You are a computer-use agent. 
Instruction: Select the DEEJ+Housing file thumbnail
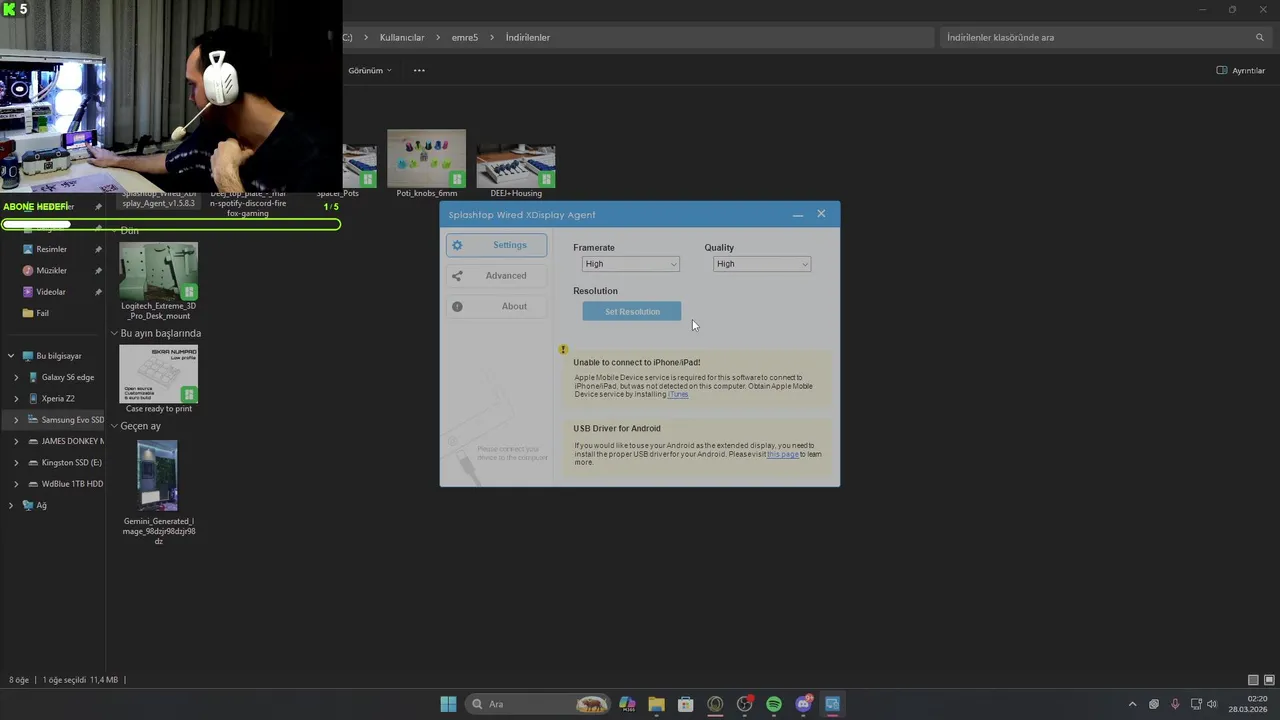click(516, 166)
